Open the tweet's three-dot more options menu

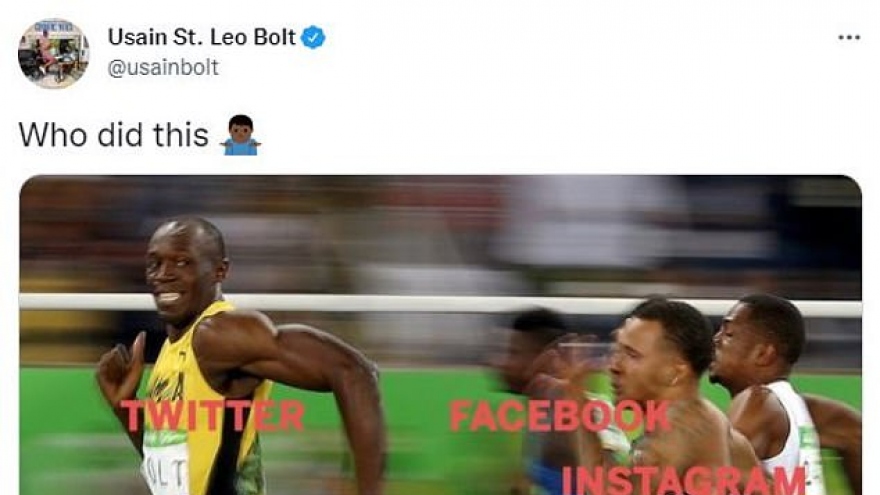coord(849,38)
